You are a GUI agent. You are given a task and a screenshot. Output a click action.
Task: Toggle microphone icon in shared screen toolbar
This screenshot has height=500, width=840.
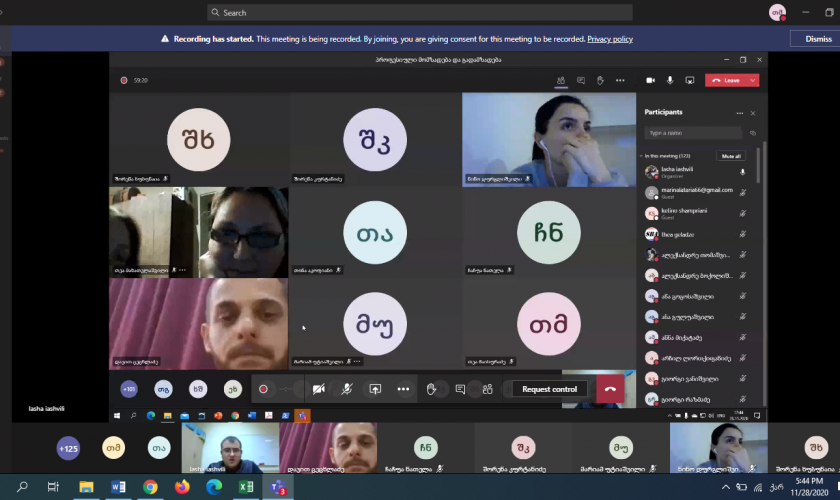[670, 80]
